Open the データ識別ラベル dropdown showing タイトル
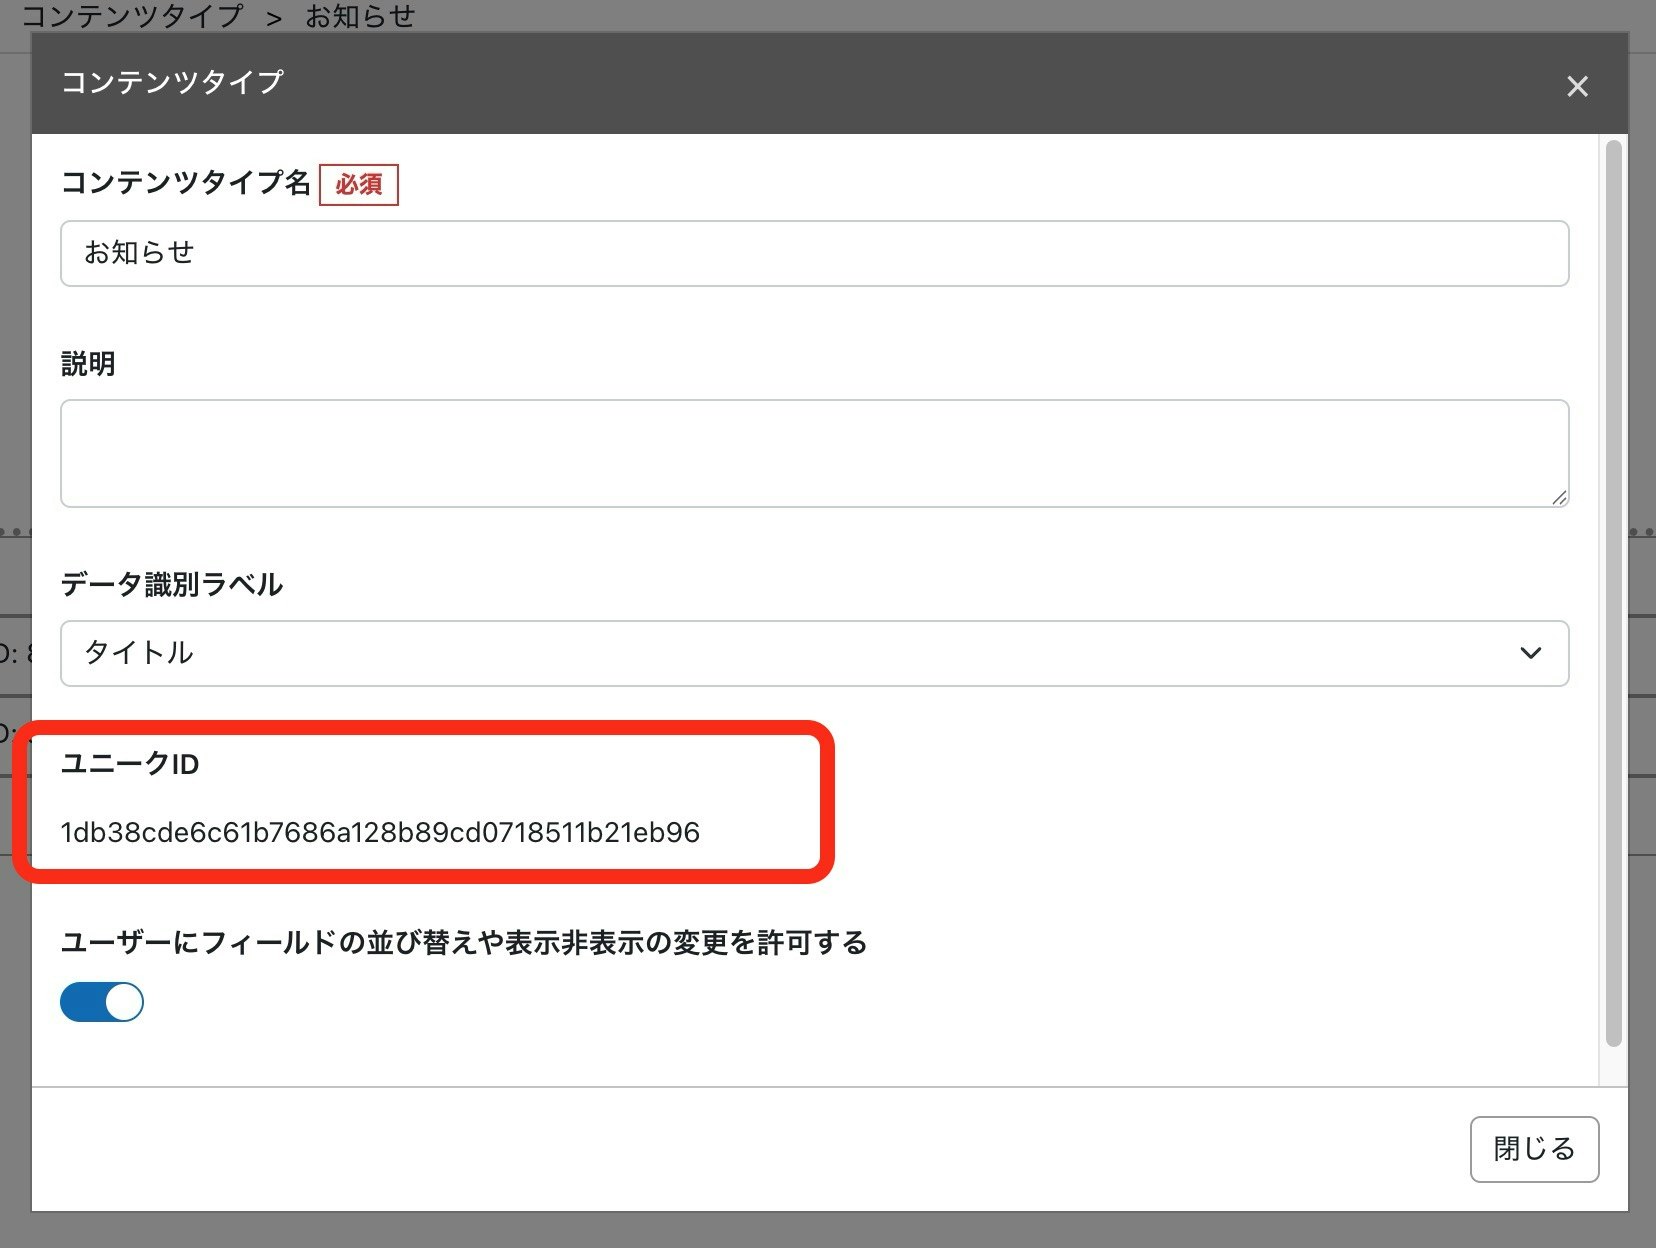1656x1248 pixels. click(x=814, y=653)
